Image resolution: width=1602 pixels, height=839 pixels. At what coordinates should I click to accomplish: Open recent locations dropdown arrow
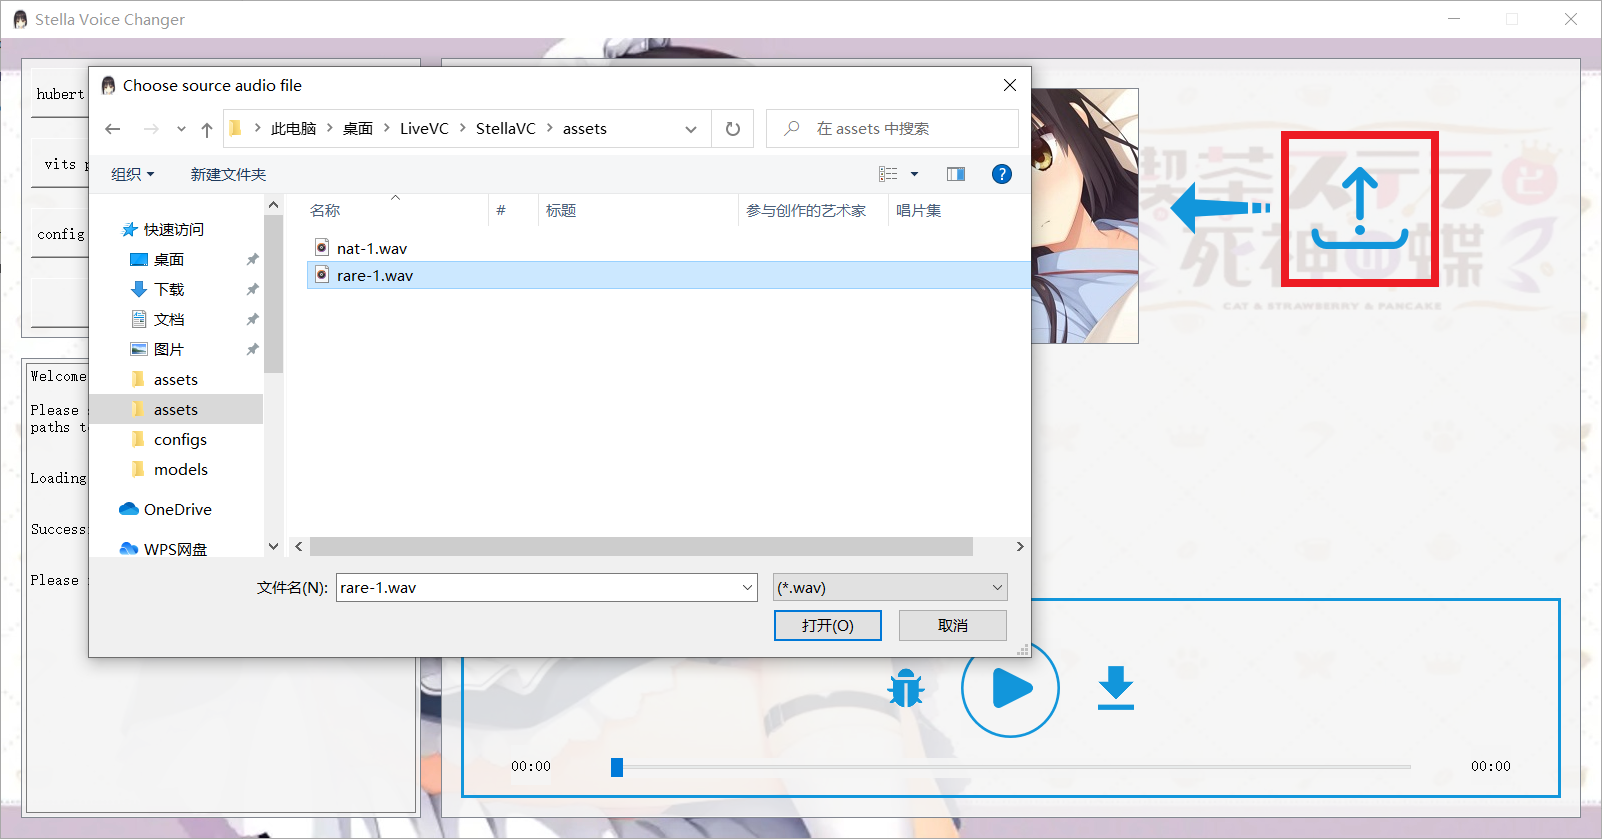coord(181,129)
